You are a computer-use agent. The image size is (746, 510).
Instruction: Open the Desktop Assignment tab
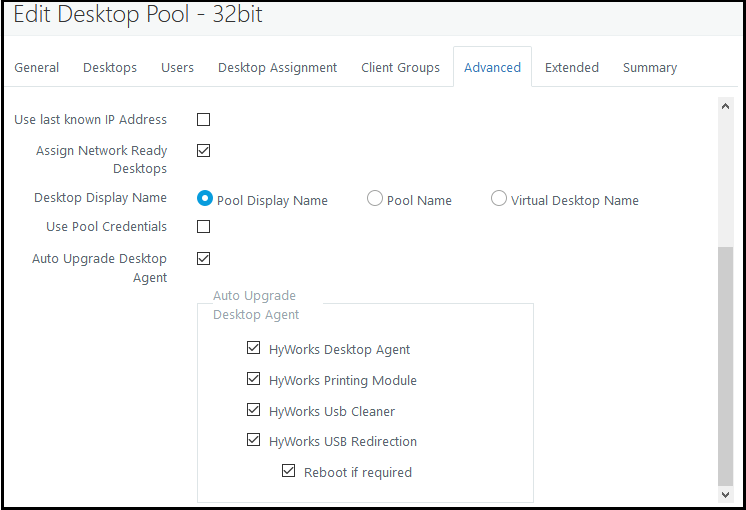coord(277,68)
